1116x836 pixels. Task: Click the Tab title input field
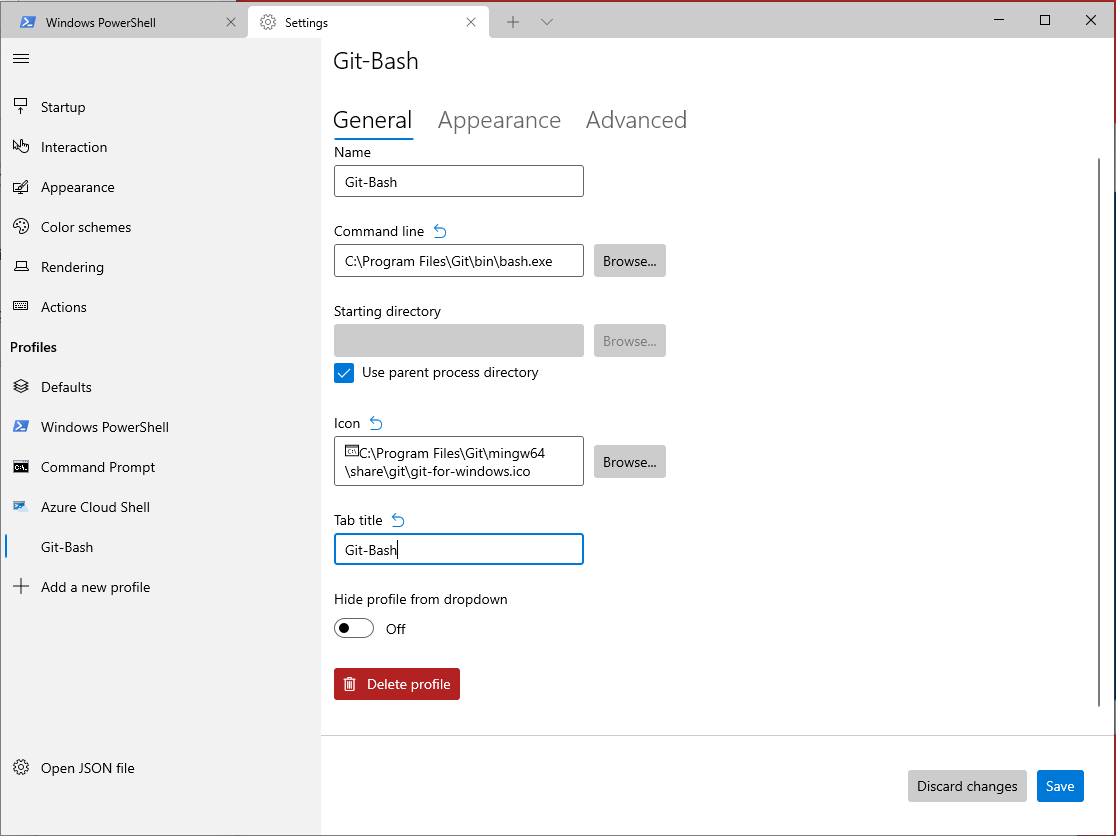(459, 549)
